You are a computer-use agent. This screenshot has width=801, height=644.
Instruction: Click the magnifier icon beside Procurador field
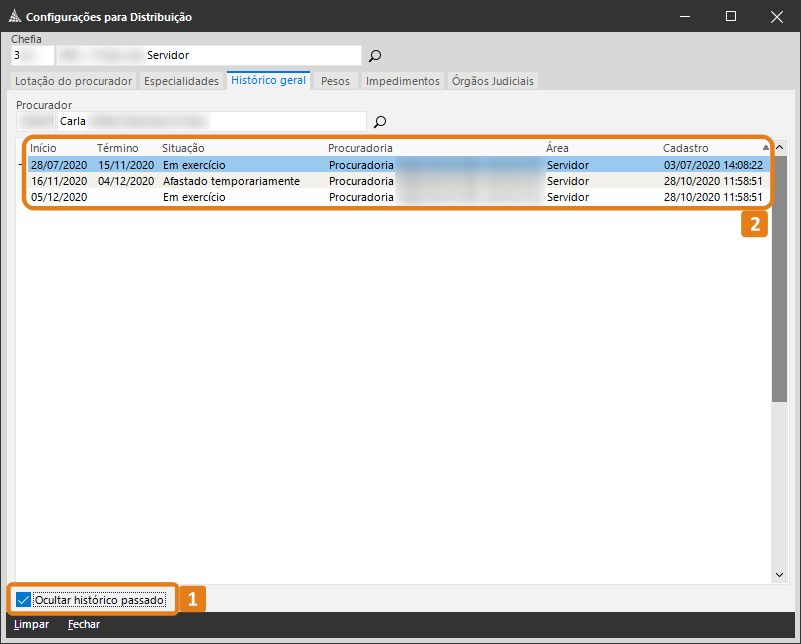click(x=380, y=122)
